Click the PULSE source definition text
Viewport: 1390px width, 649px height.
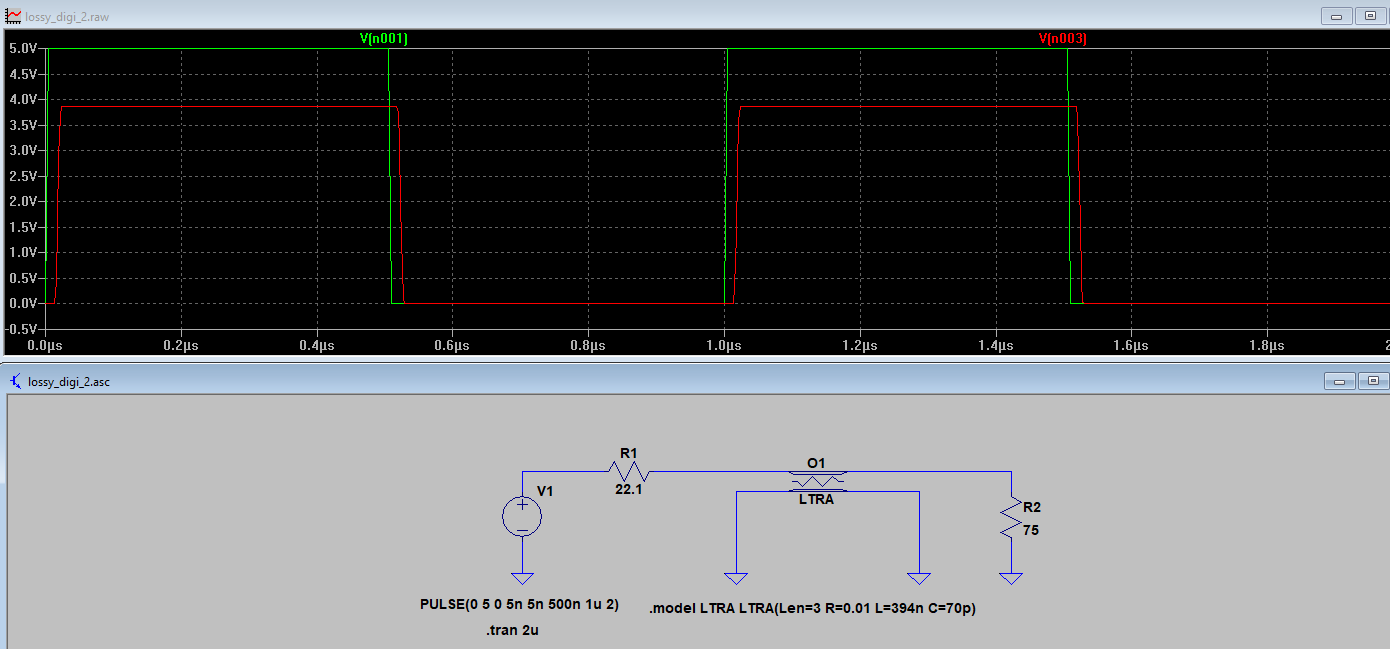(520, 604)
